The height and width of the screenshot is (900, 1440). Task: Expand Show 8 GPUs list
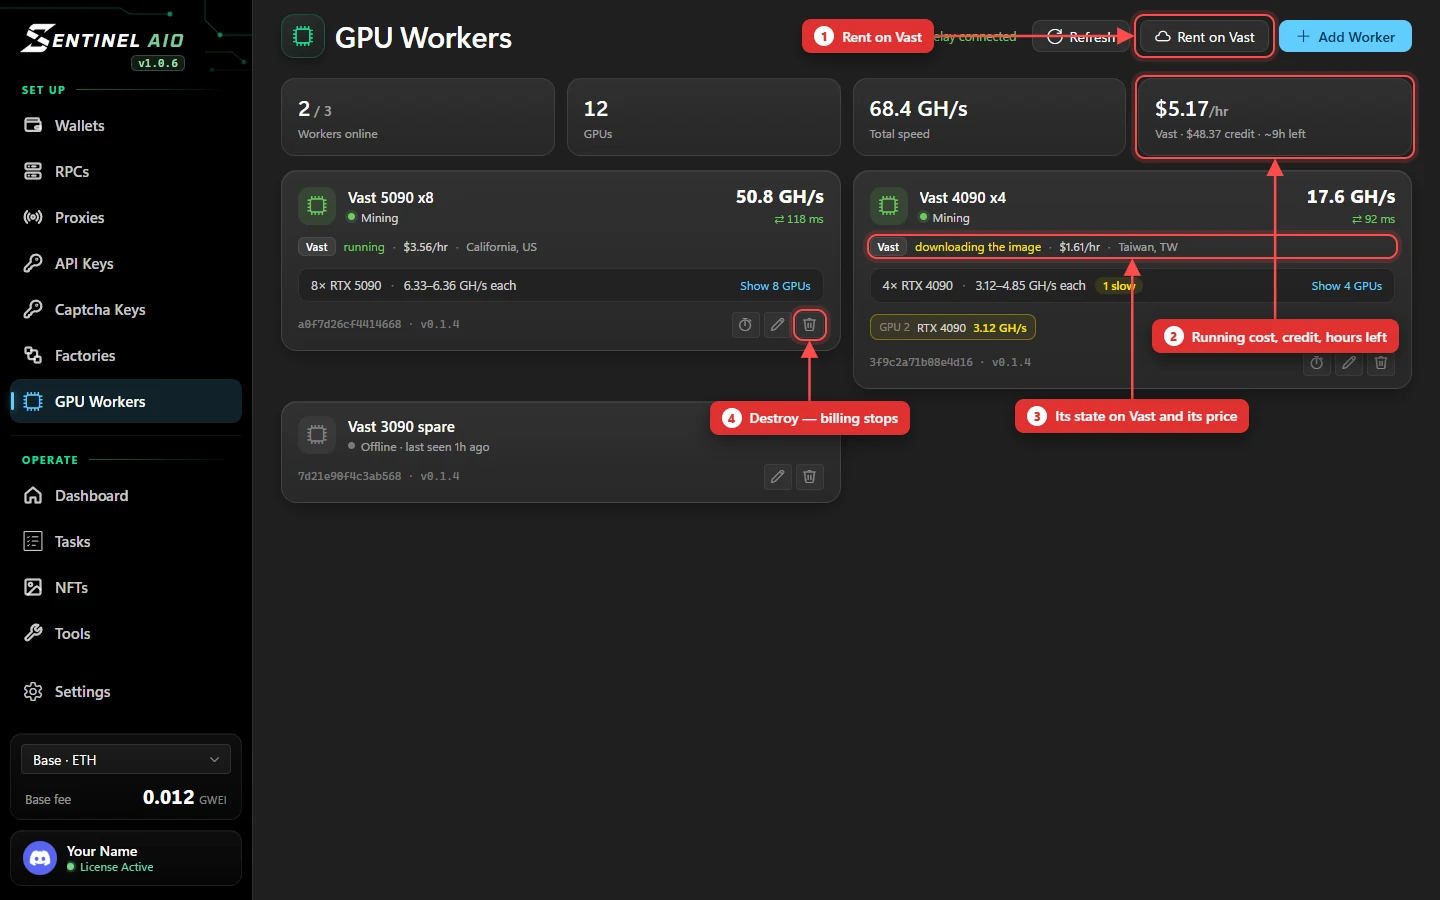pyautogui.click(x=775, y=286)
